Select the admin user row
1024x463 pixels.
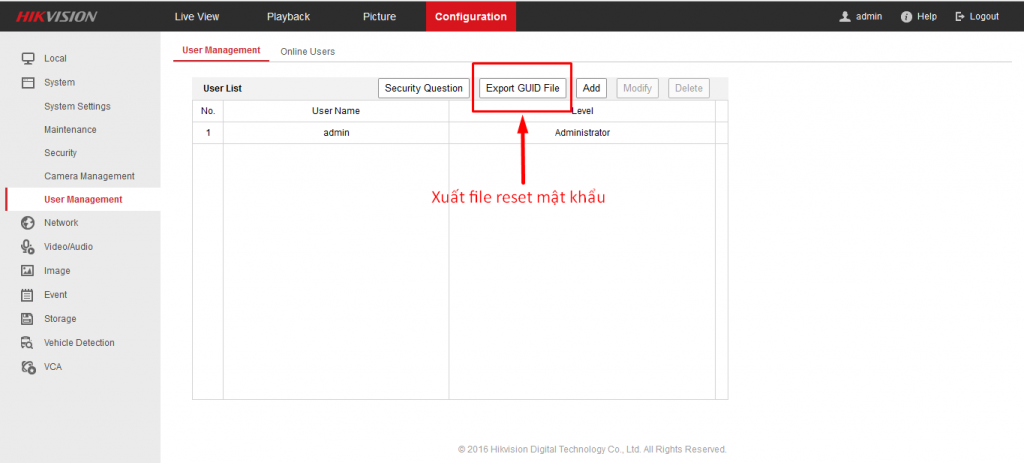(x=336, y=132)
